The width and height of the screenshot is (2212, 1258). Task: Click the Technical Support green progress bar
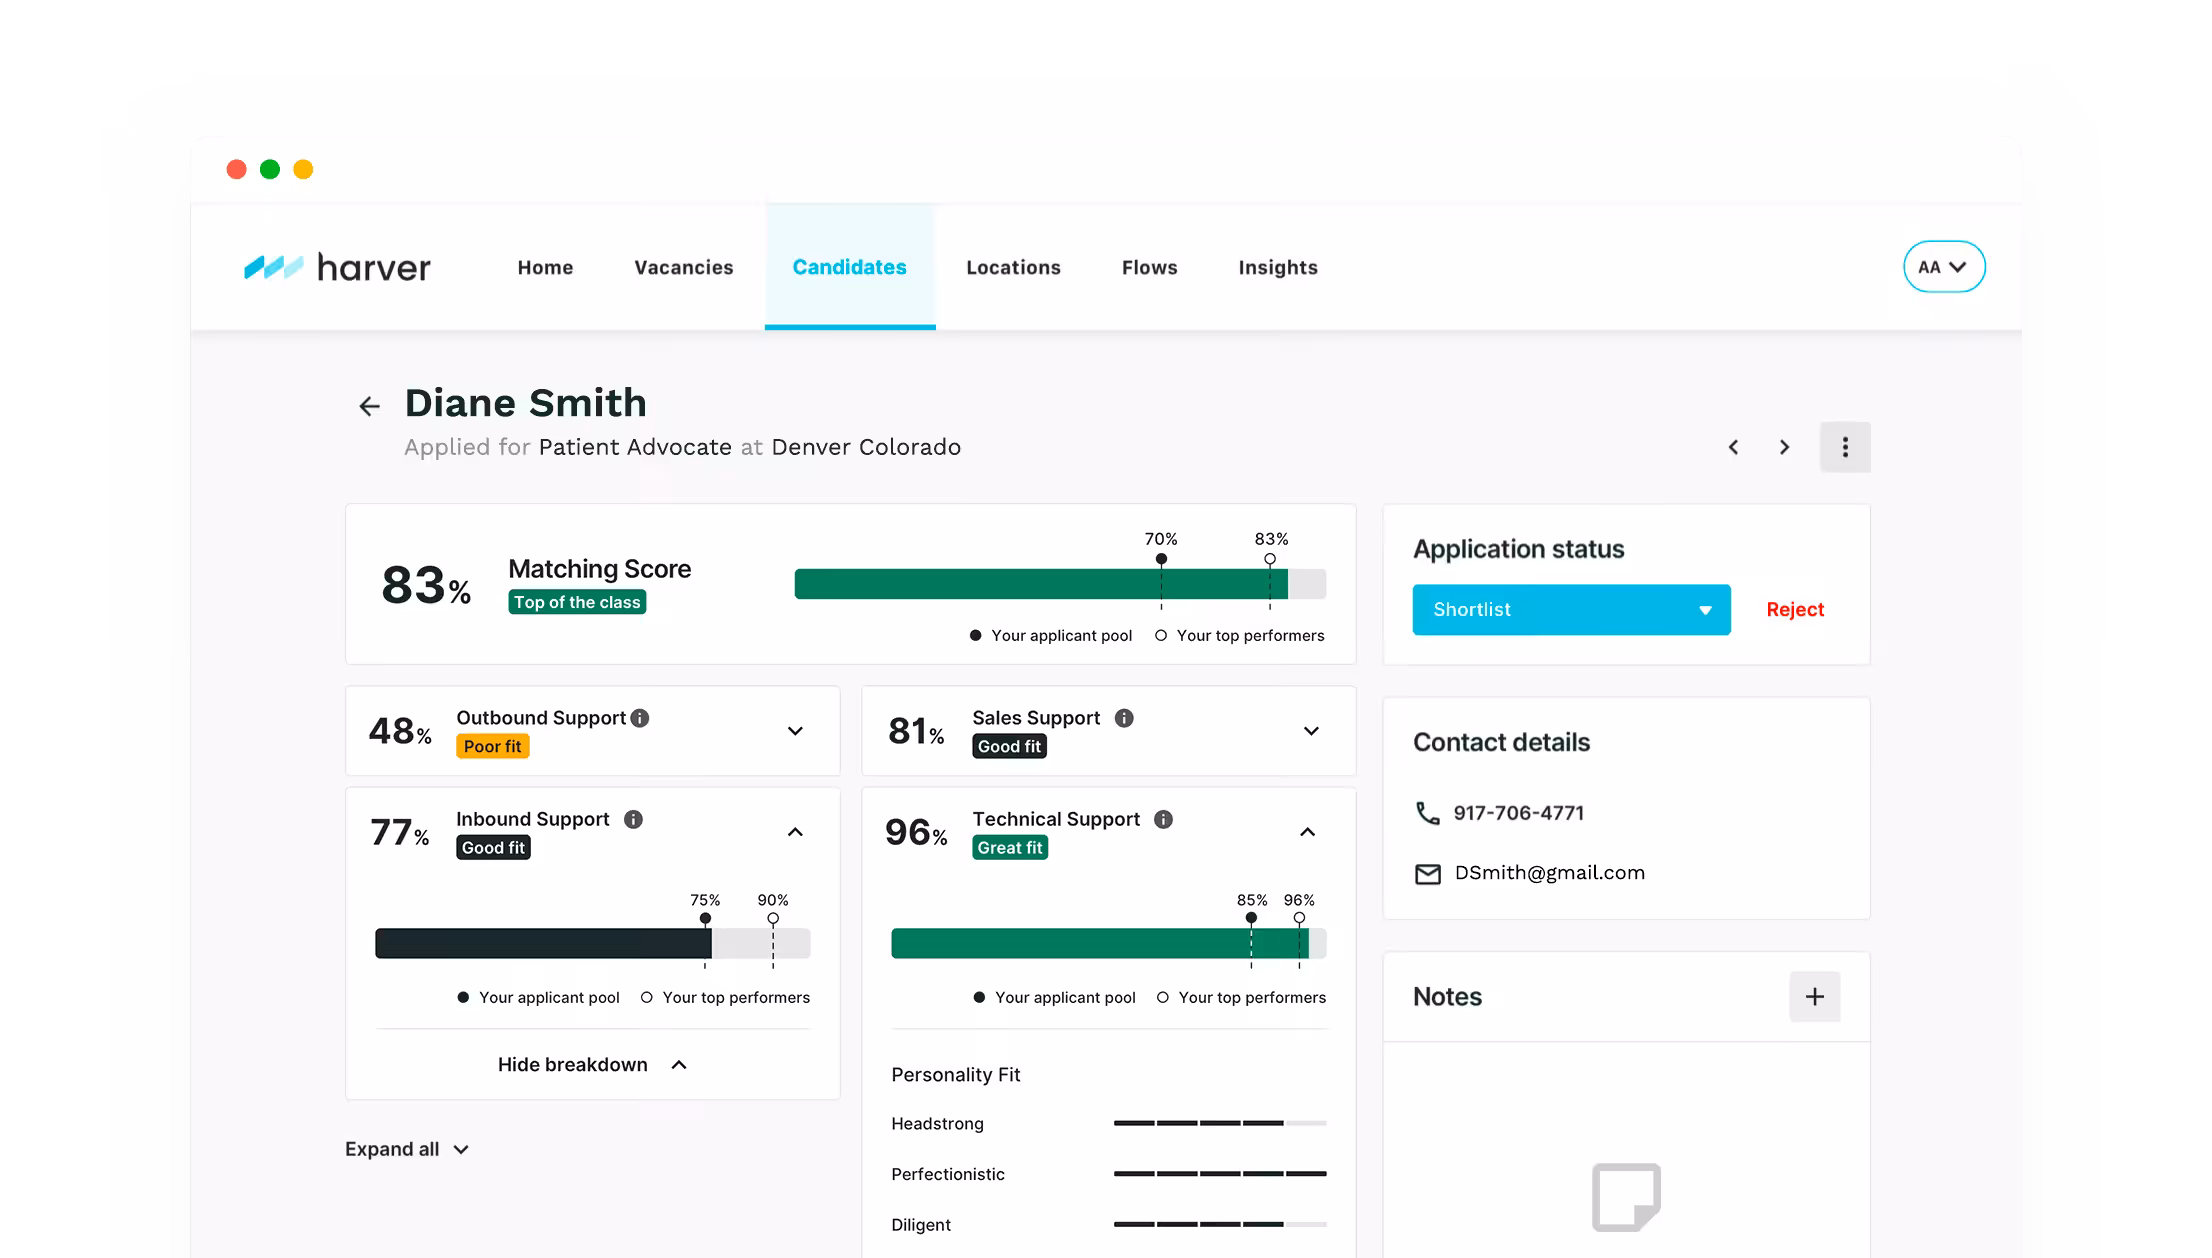(x=1108, y=943)
